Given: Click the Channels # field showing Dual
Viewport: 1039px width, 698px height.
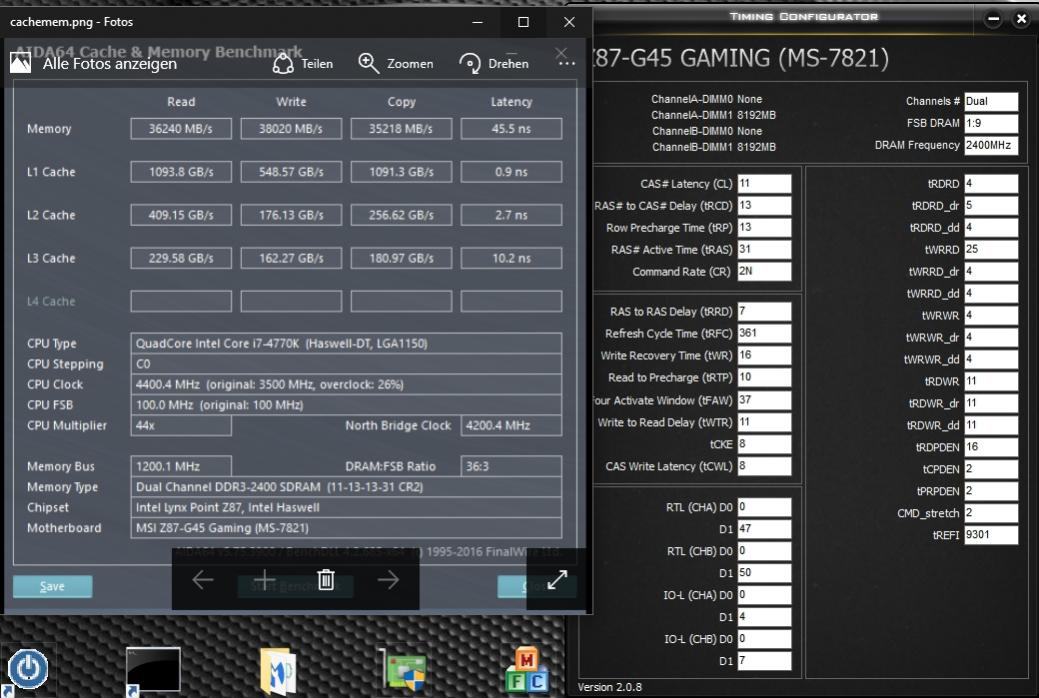Looking at the screenshot, I should click(991, 101).
